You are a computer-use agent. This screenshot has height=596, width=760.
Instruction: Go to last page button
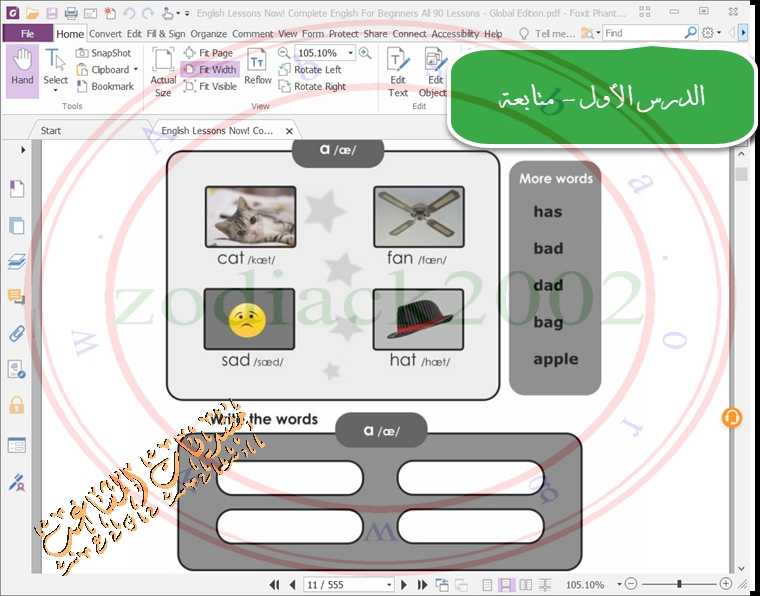422,585
